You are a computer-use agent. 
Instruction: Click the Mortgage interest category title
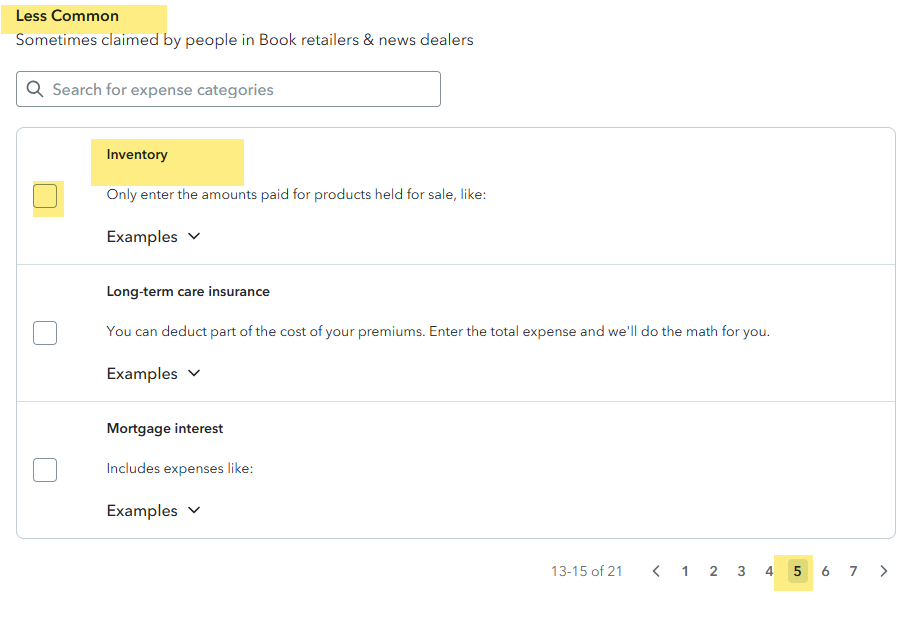(165, 429)
